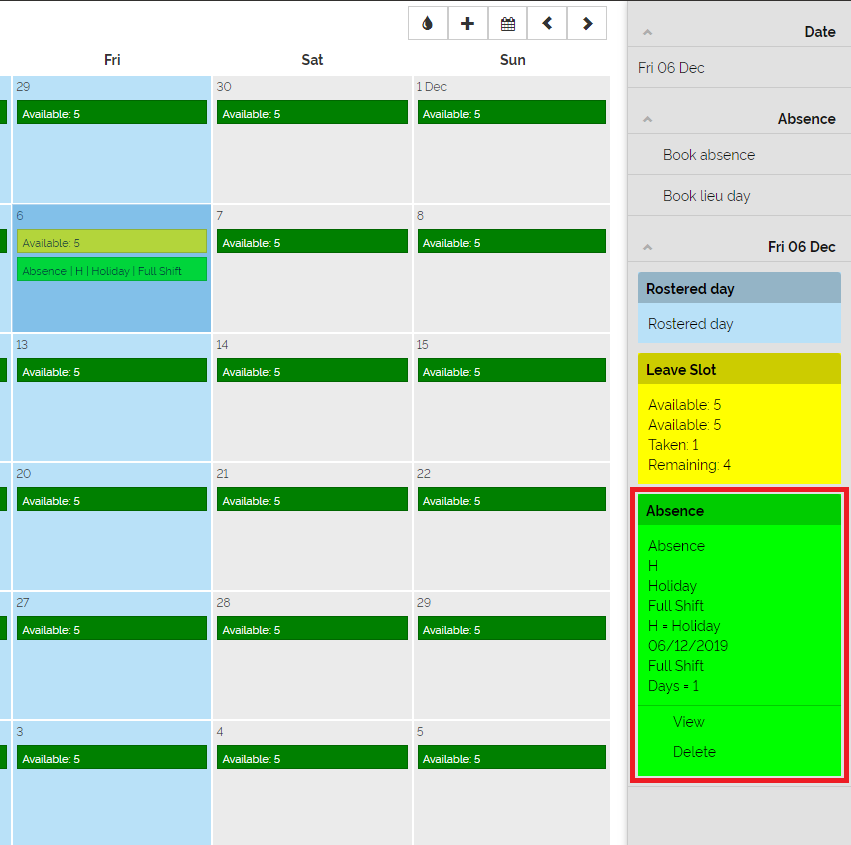Collapse the Absence section header
851x845 pixels.
tap(739, 119)
